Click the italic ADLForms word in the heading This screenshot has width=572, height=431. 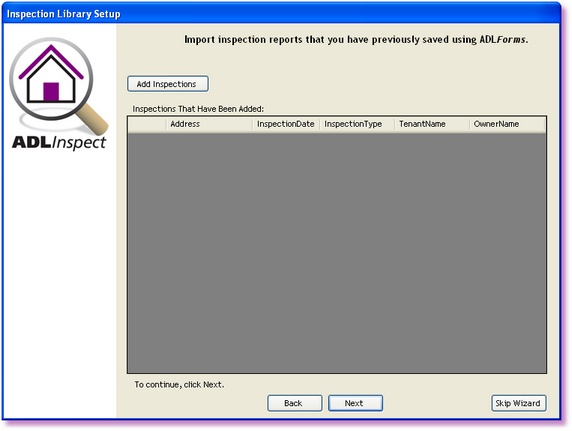point(504,39)
